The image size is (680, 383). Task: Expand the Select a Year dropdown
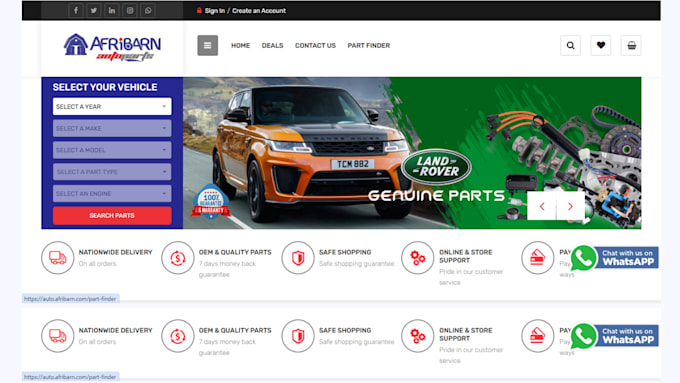(x=112, y=106)
